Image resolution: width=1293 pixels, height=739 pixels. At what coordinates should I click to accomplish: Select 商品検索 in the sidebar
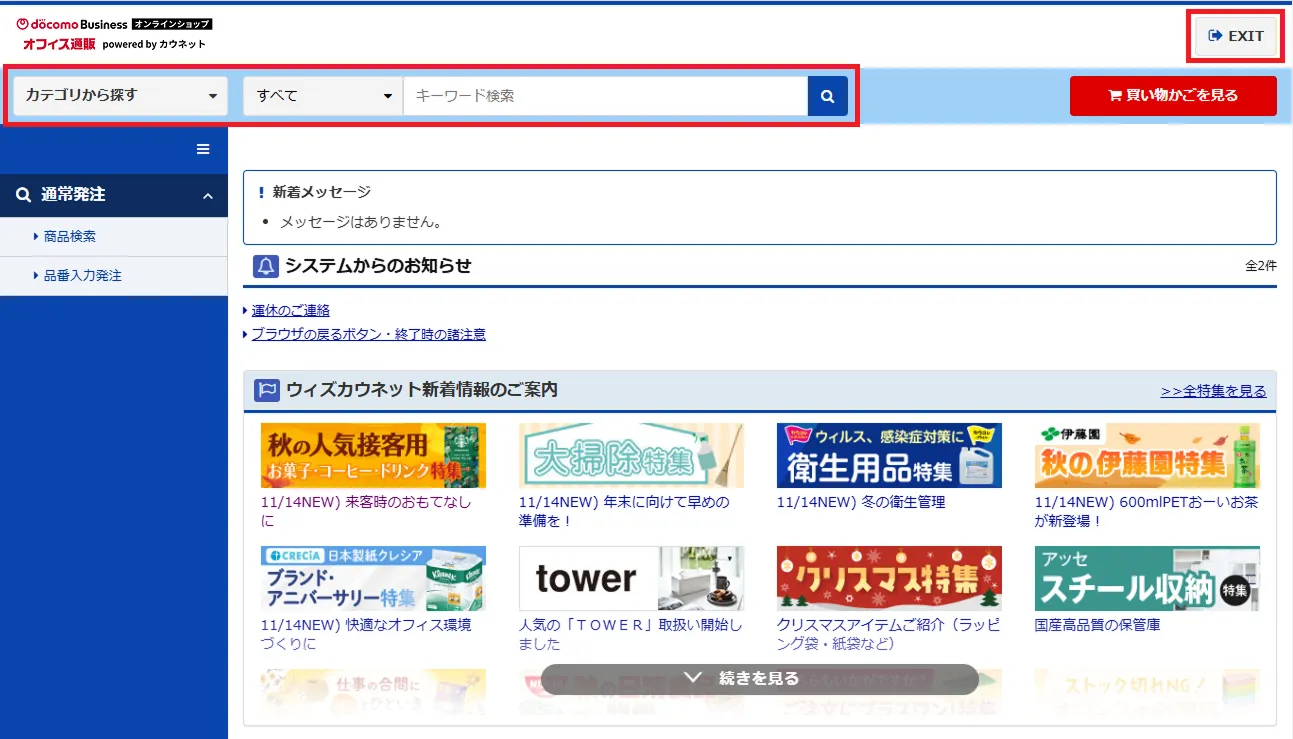click(70, 237)
